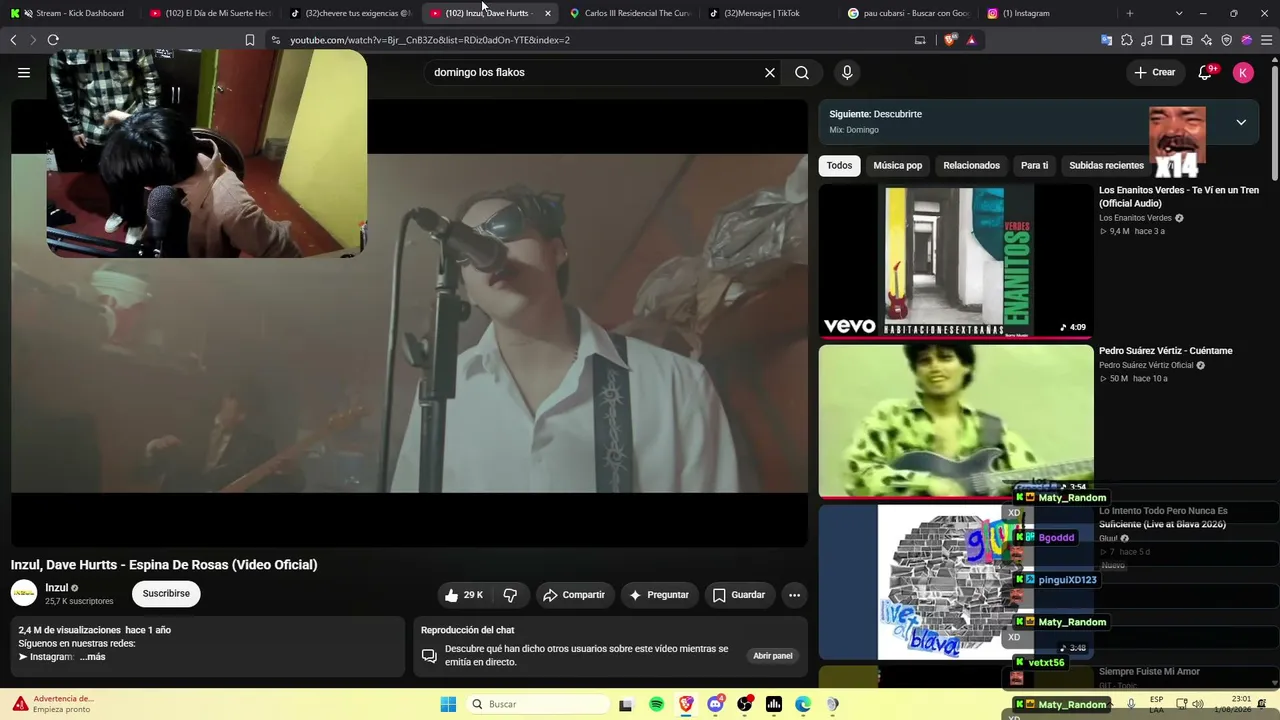Open Pedro Suárez Vértiz Cuéntame thumbnail
This screenshot has width=1280, height=720.
(x=956, y=421)
